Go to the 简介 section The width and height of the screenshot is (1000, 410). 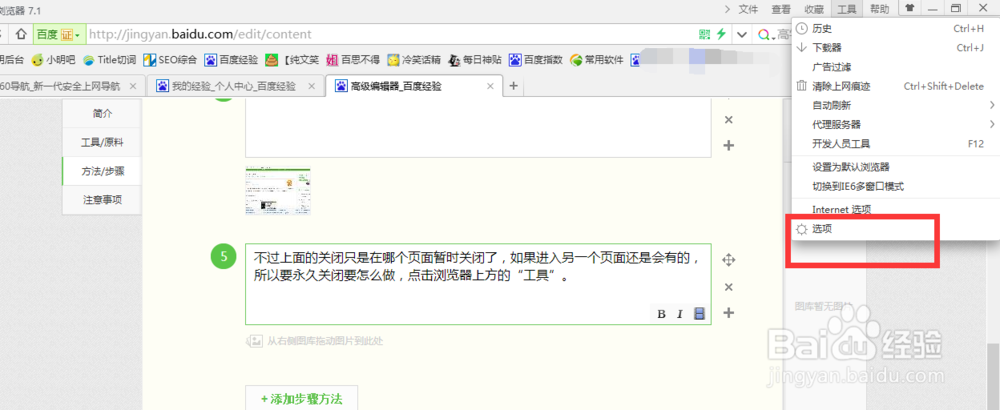(102, 113)
